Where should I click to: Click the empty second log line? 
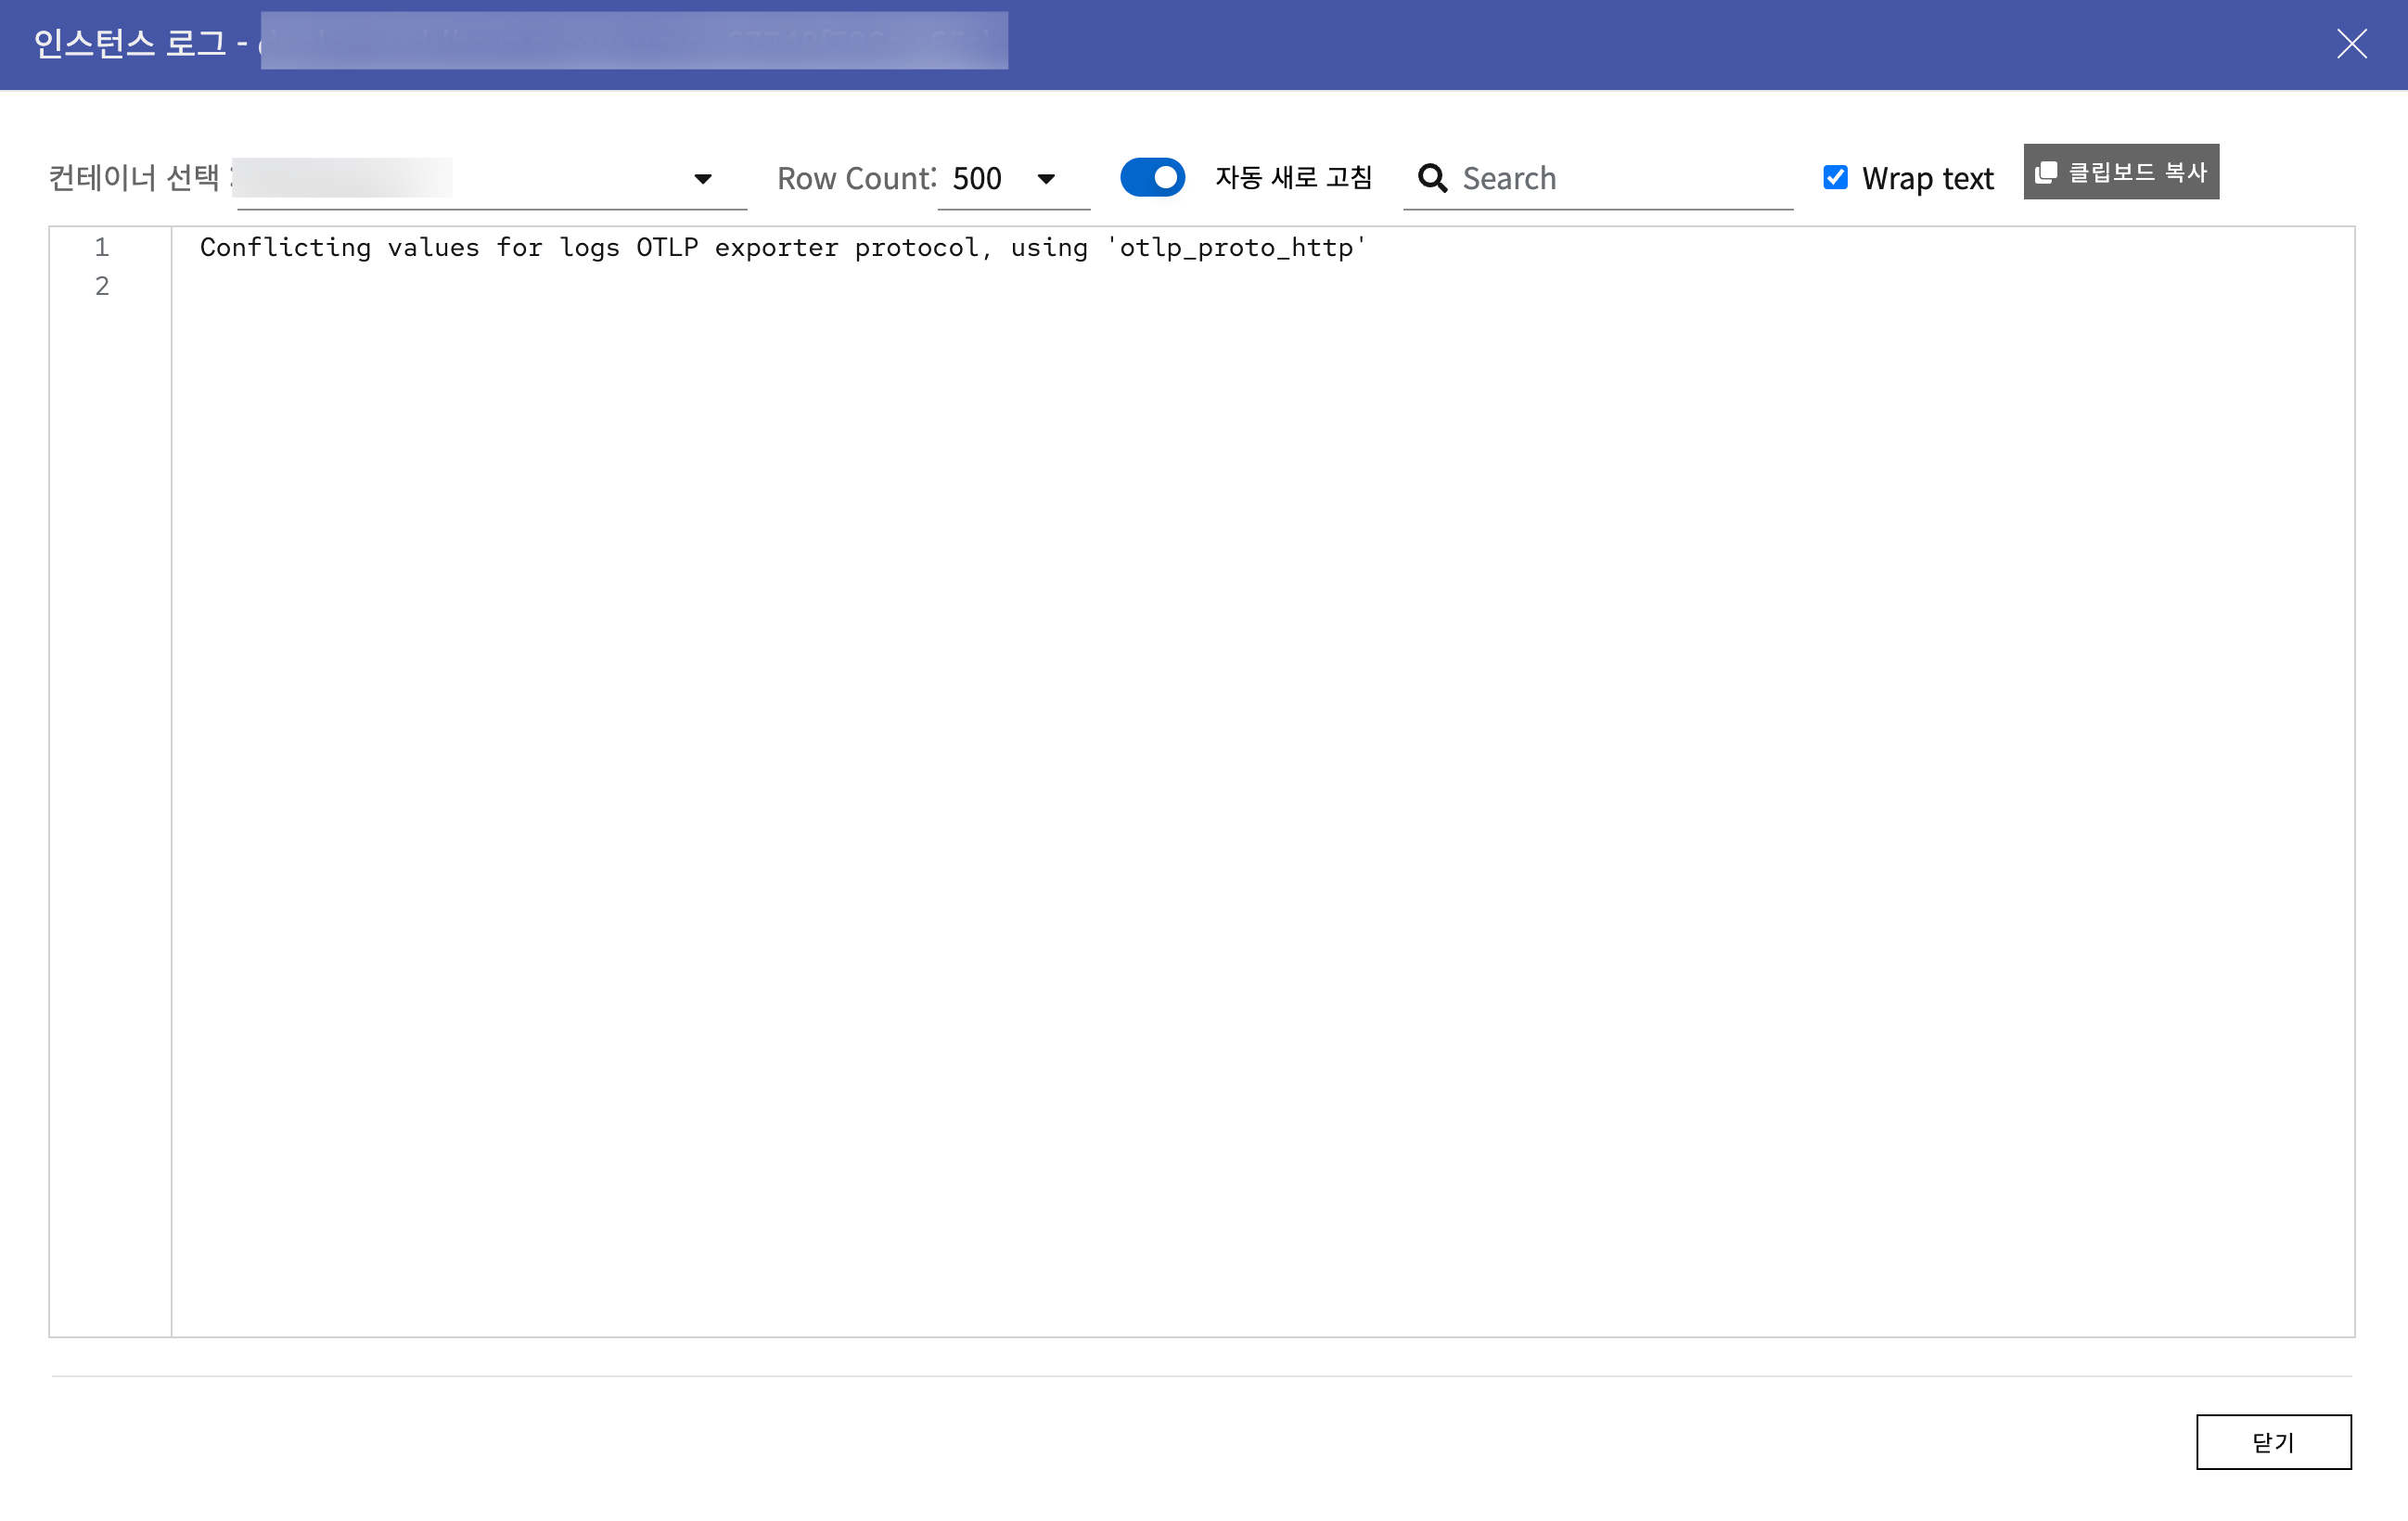700,286
